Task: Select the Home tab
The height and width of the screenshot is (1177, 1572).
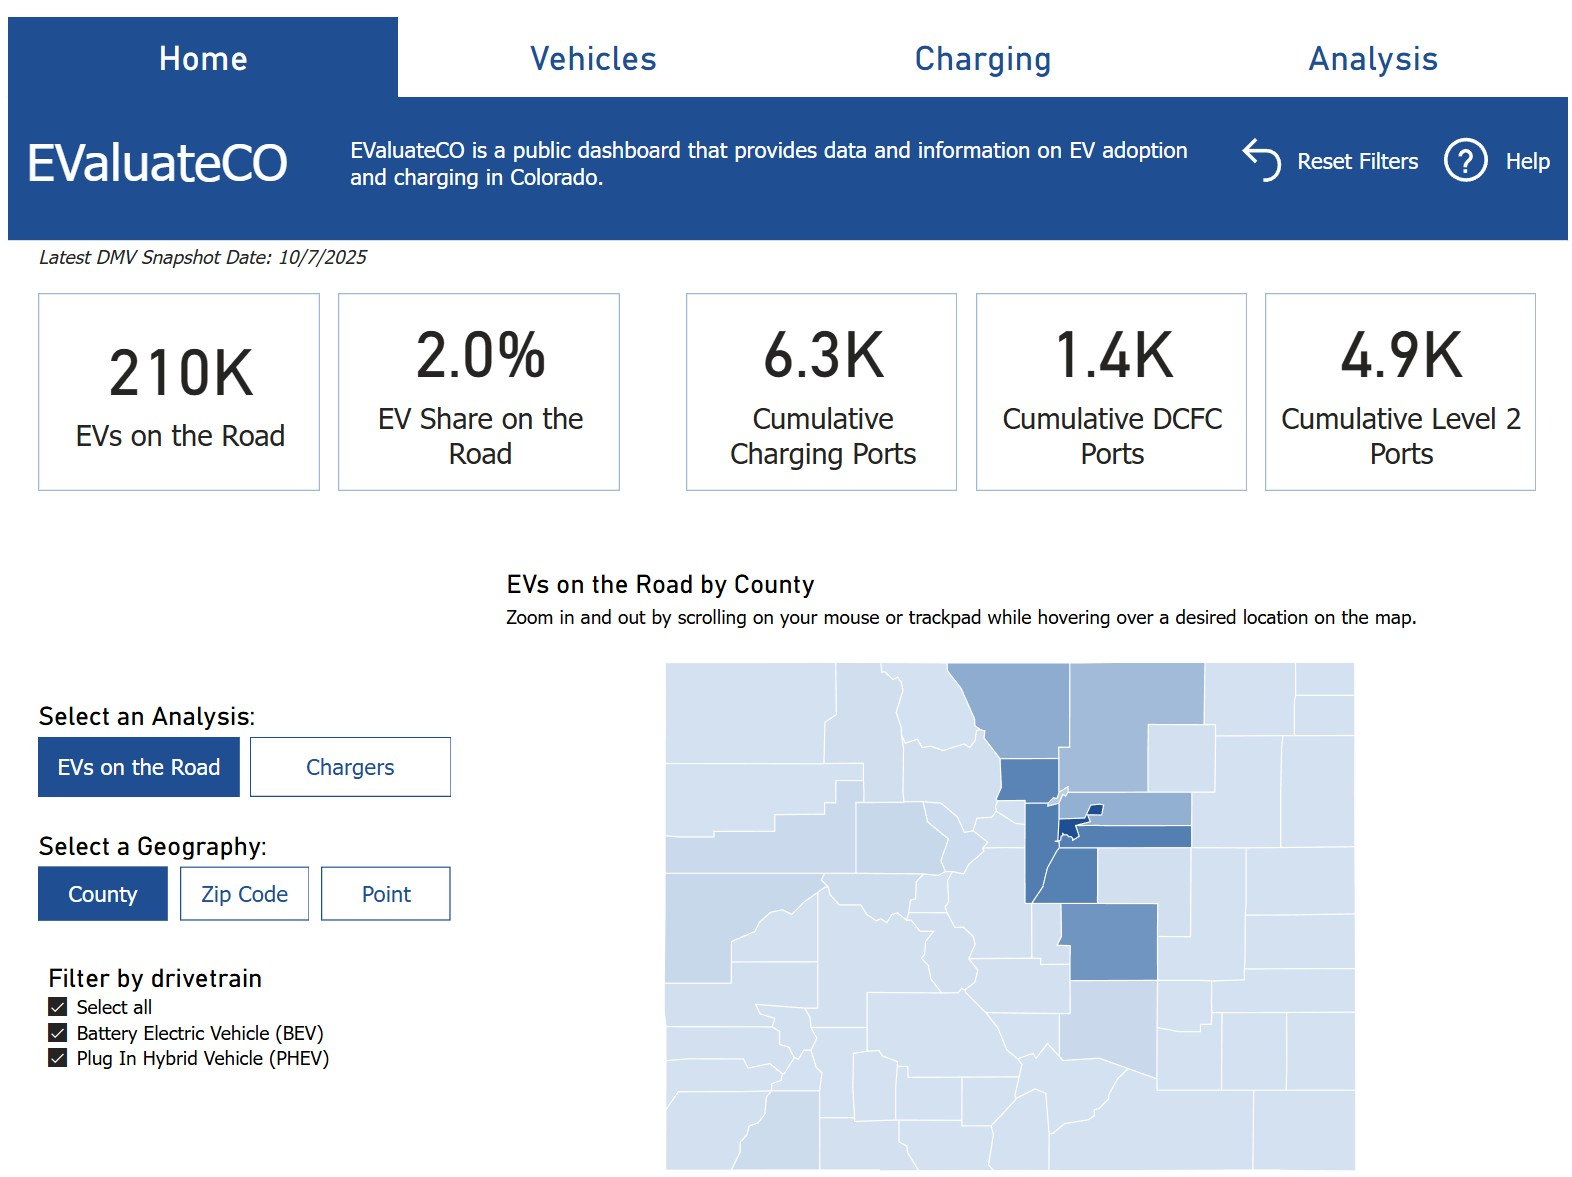Action: pyautogui.click(x=203, y=59)
